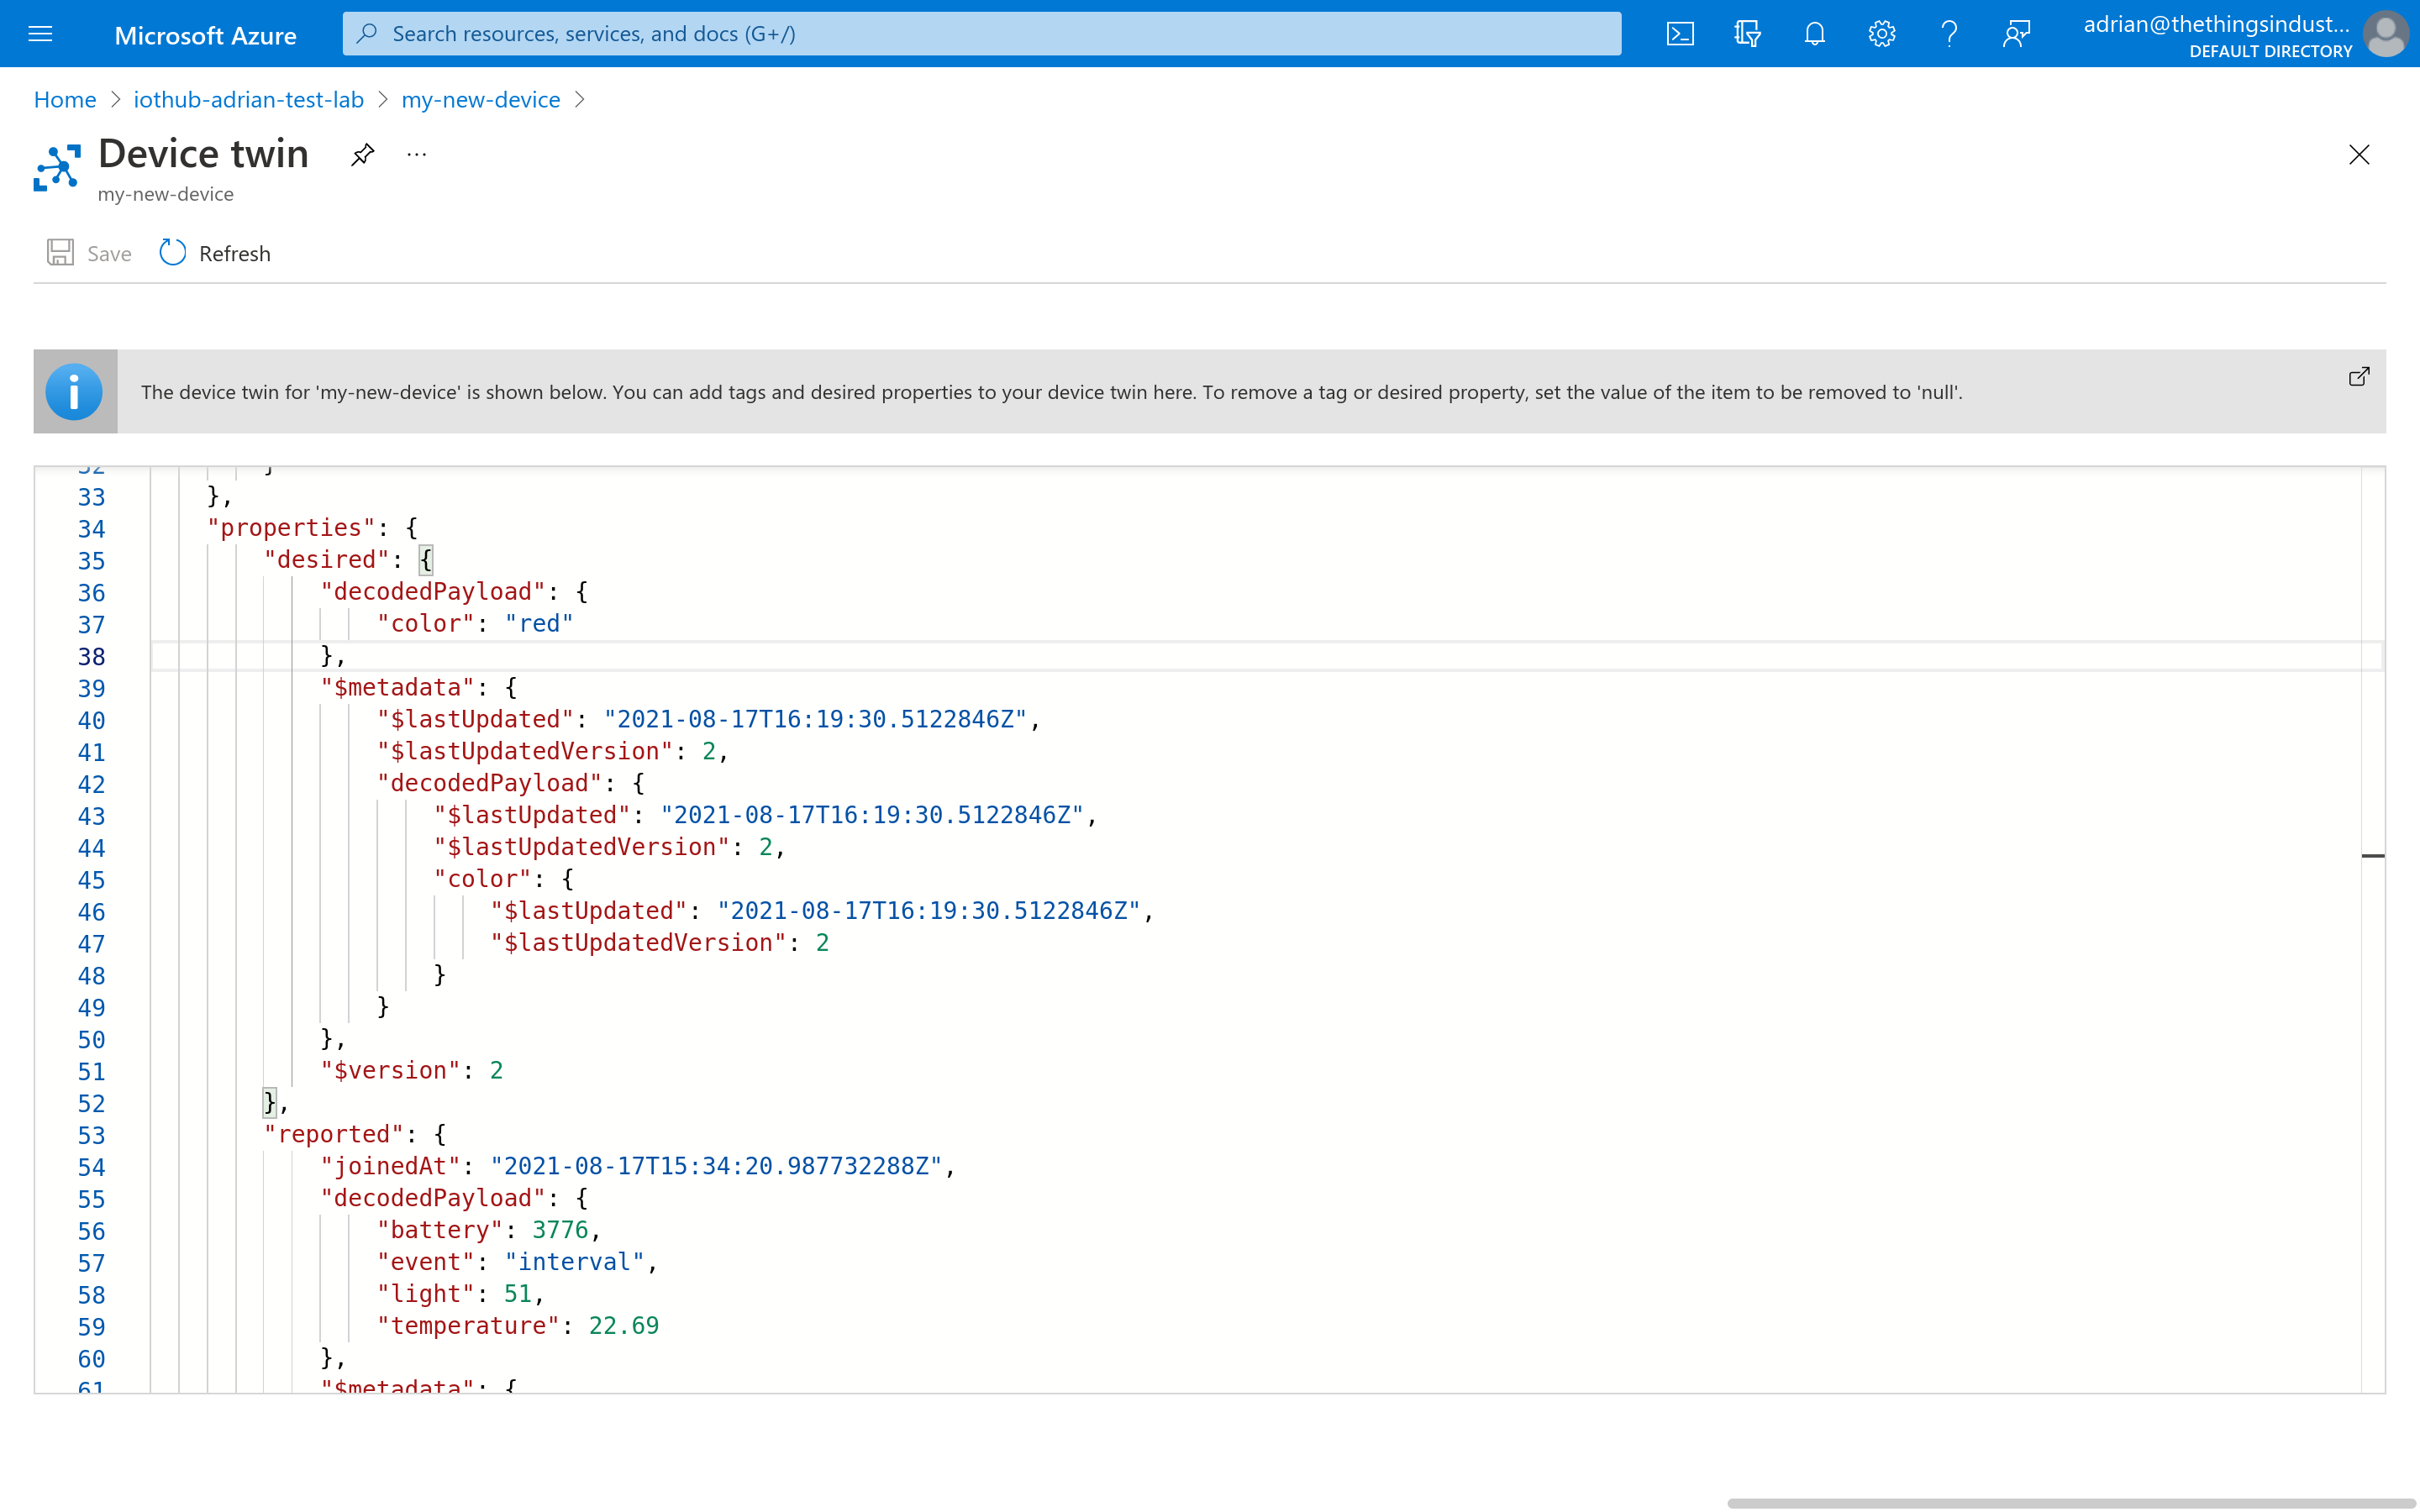This screenshot has height=1512, width=2420.
Task: Click the feedback icon in header
Action: click(x=2016, y=34)
